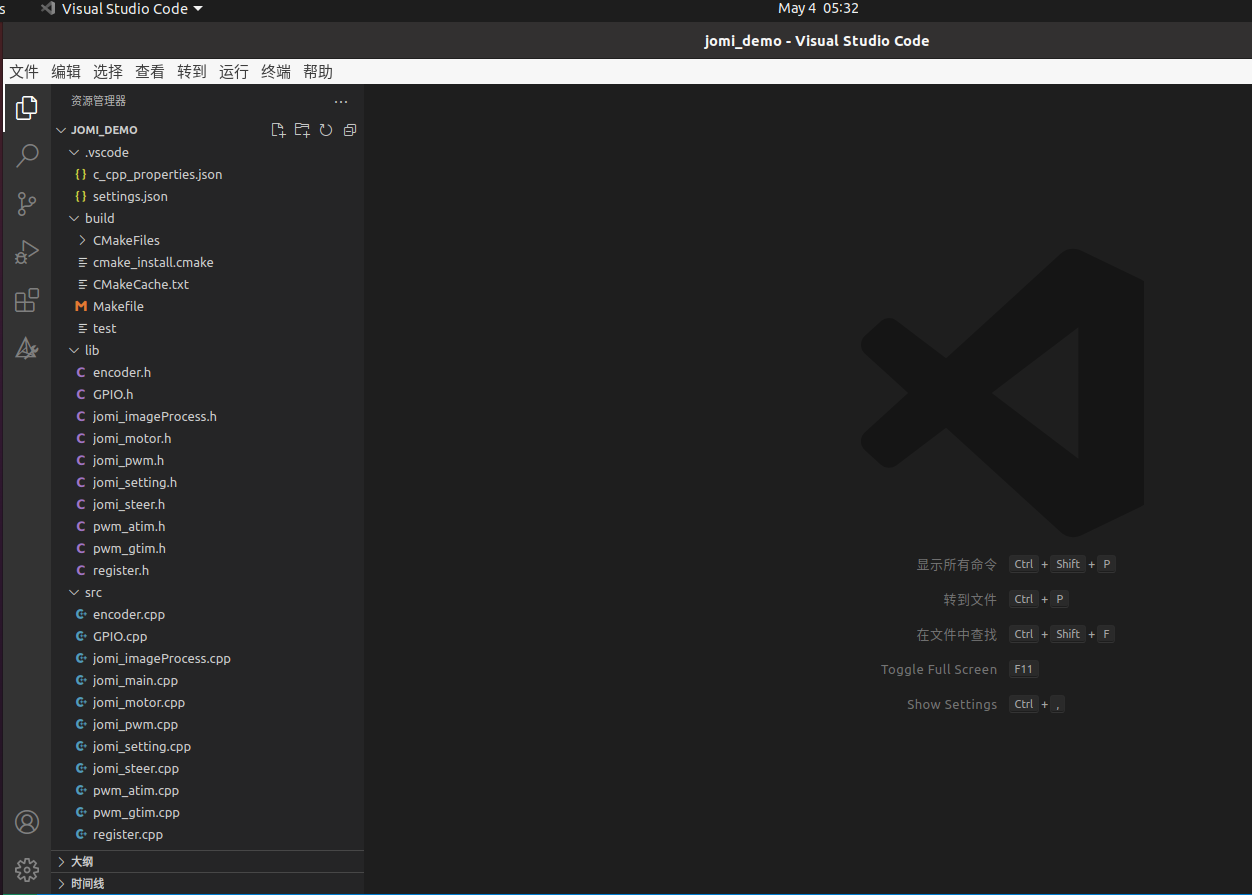Open jomi_pwm.cpp file
Screen dimensions: 1252x895
[x=207, y=724]
